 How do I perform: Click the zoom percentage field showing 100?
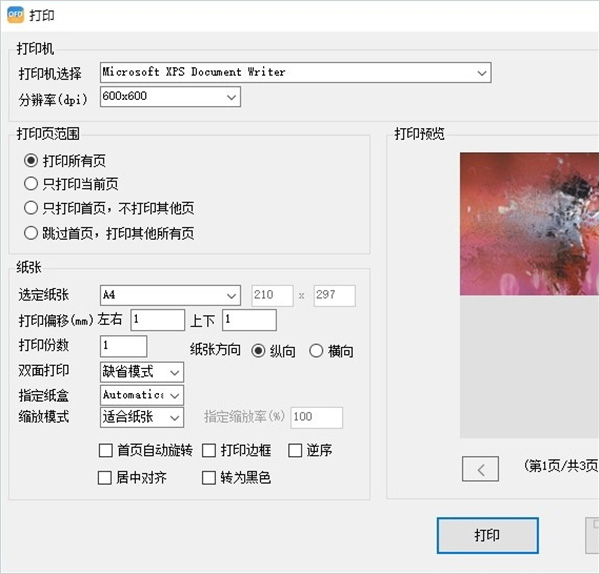[317, 417]
